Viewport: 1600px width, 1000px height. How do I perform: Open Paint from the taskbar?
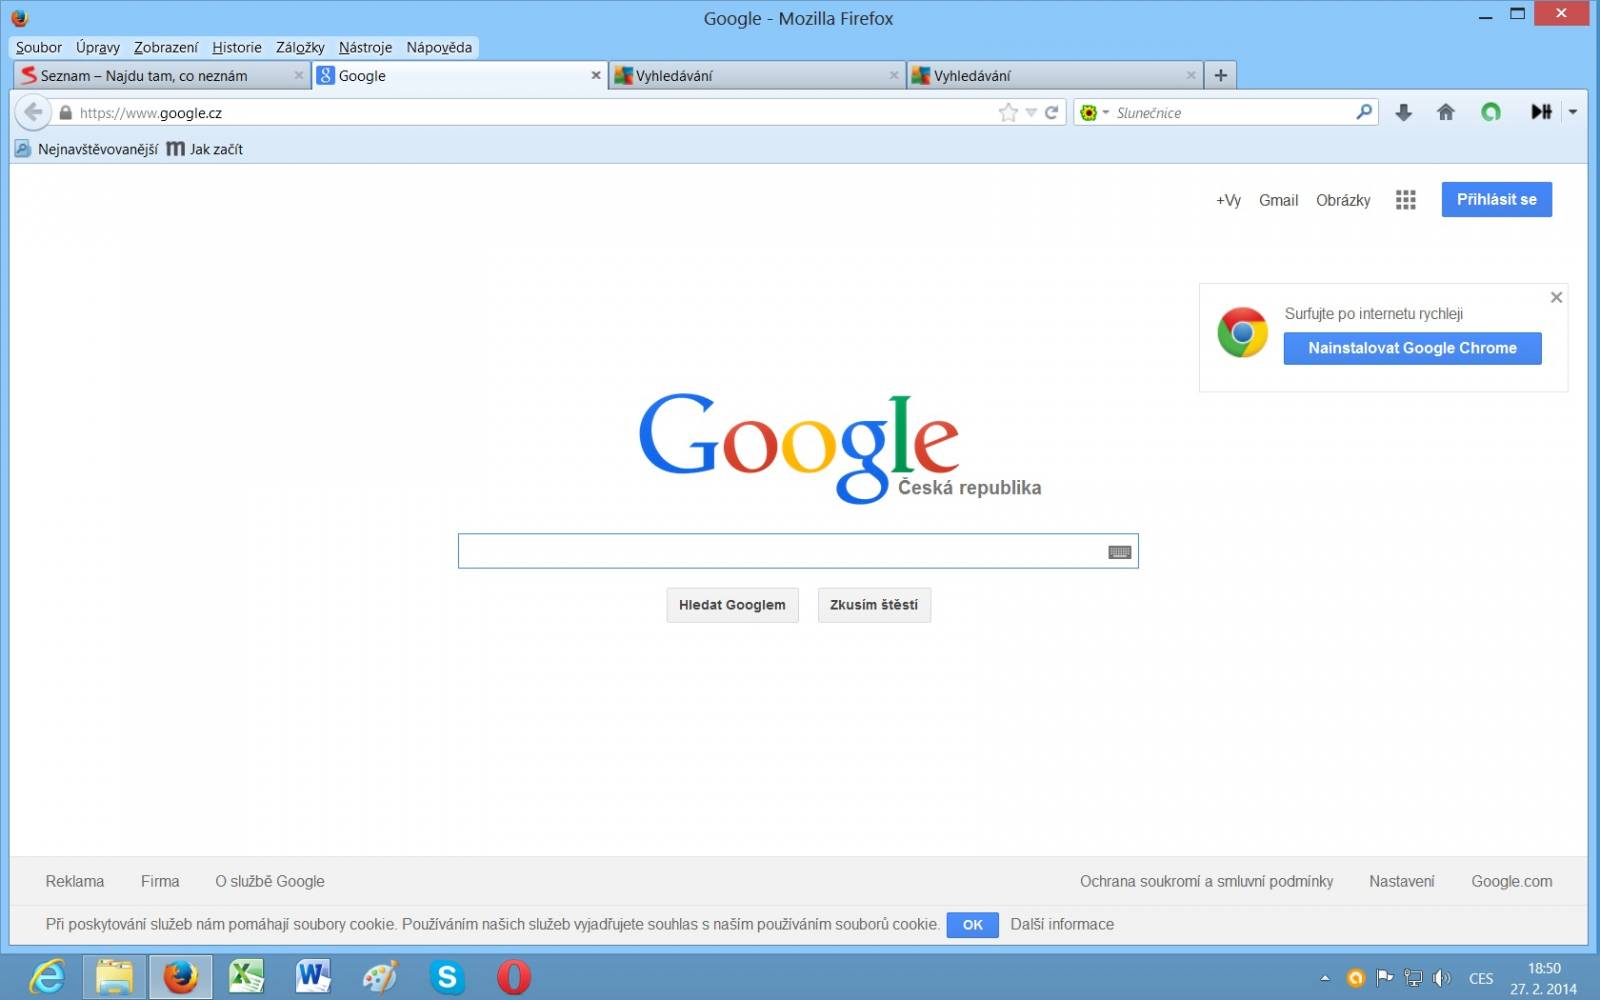point(380,977)
